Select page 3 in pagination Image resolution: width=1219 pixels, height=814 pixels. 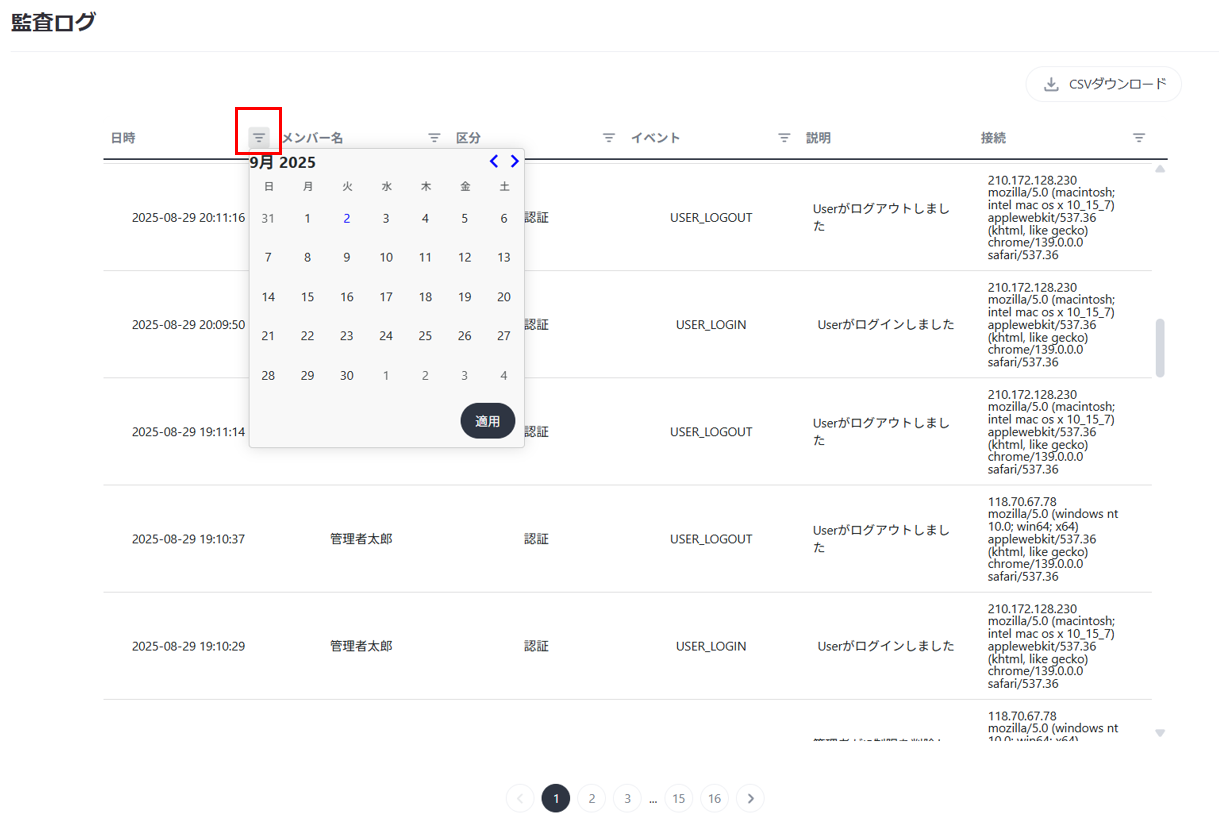627,798
